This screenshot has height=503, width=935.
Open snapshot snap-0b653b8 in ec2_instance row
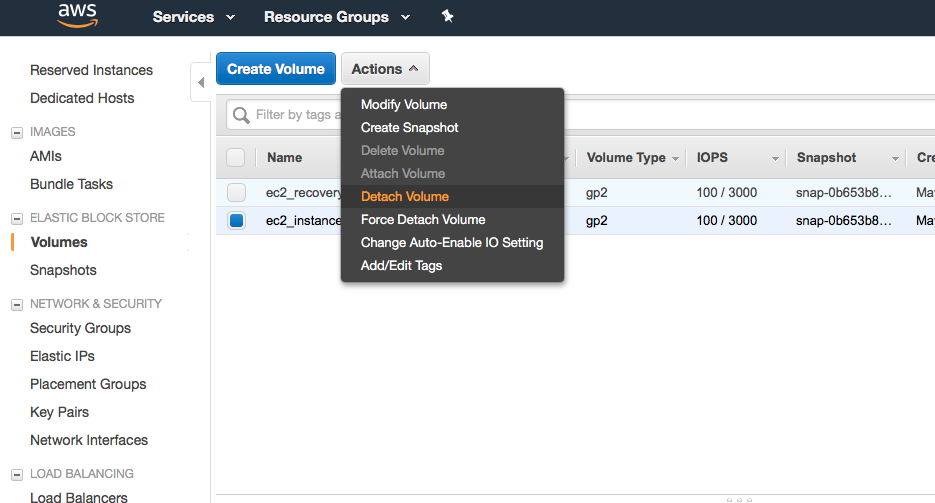pyautogui.click(x=843, y=221)
